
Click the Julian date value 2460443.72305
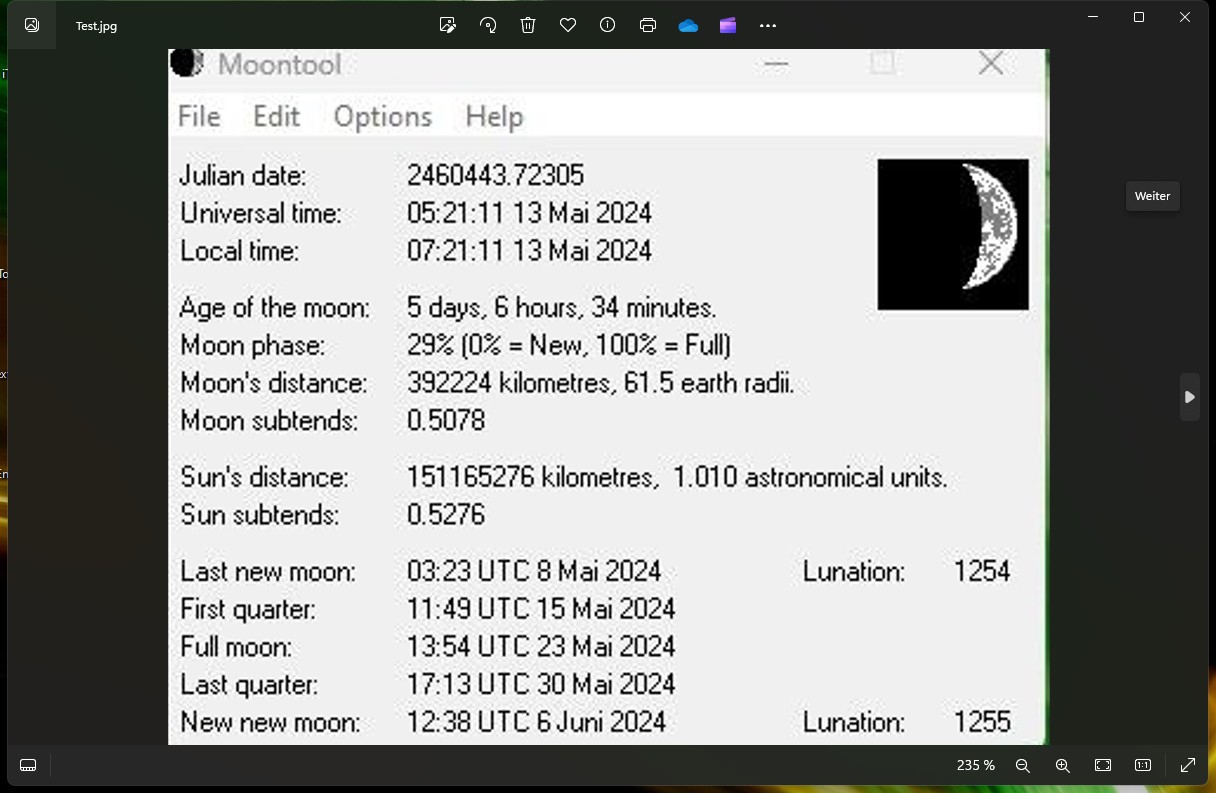tap(495, 175)
